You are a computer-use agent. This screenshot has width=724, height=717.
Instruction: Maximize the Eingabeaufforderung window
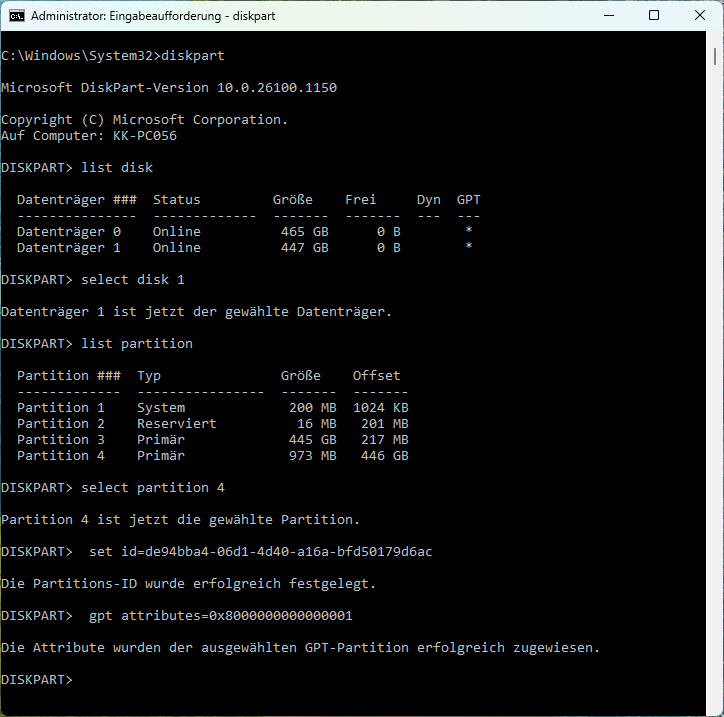coord(654,15)
